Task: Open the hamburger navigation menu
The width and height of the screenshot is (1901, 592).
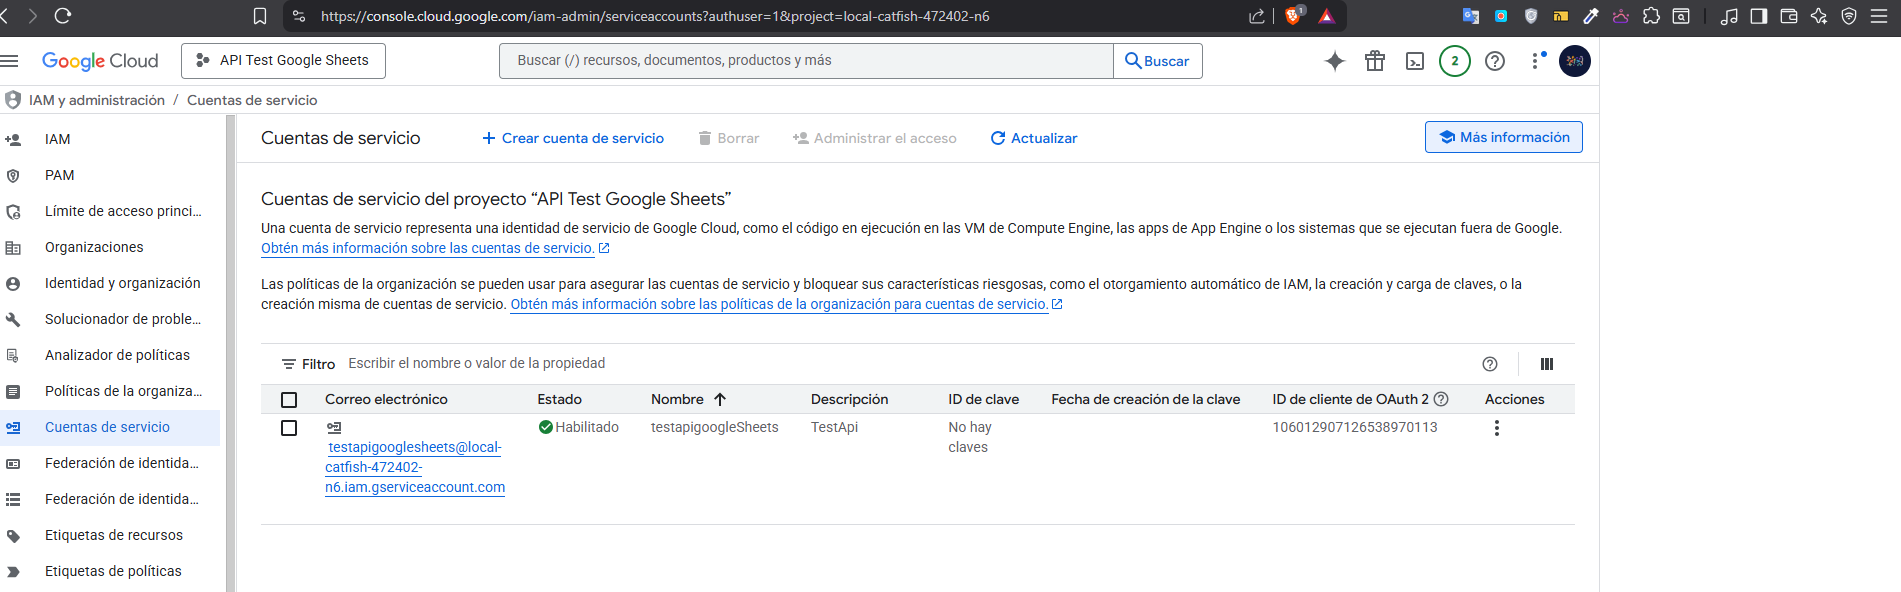Action: (10, 61)
